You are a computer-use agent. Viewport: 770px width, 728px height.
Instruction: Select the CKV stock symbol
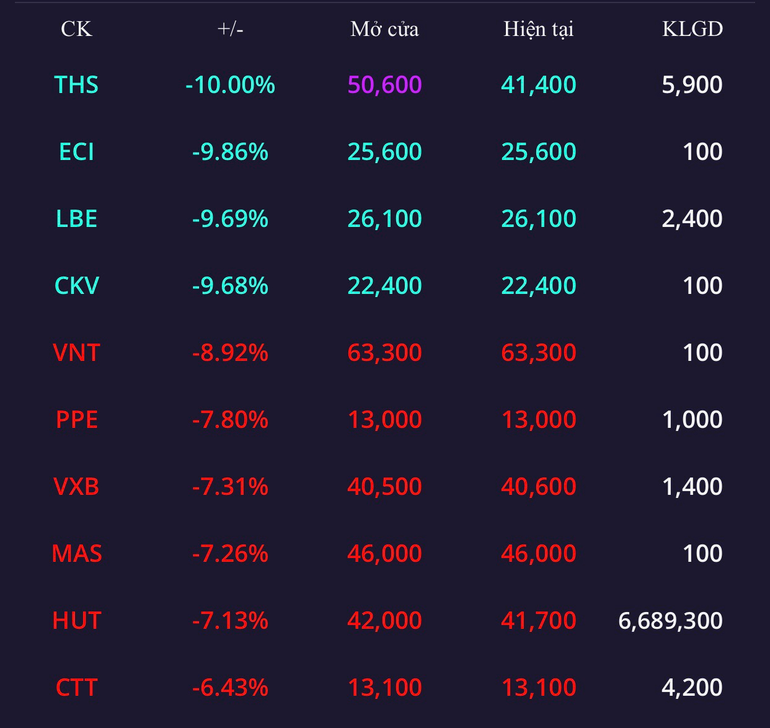pos(76,286)
